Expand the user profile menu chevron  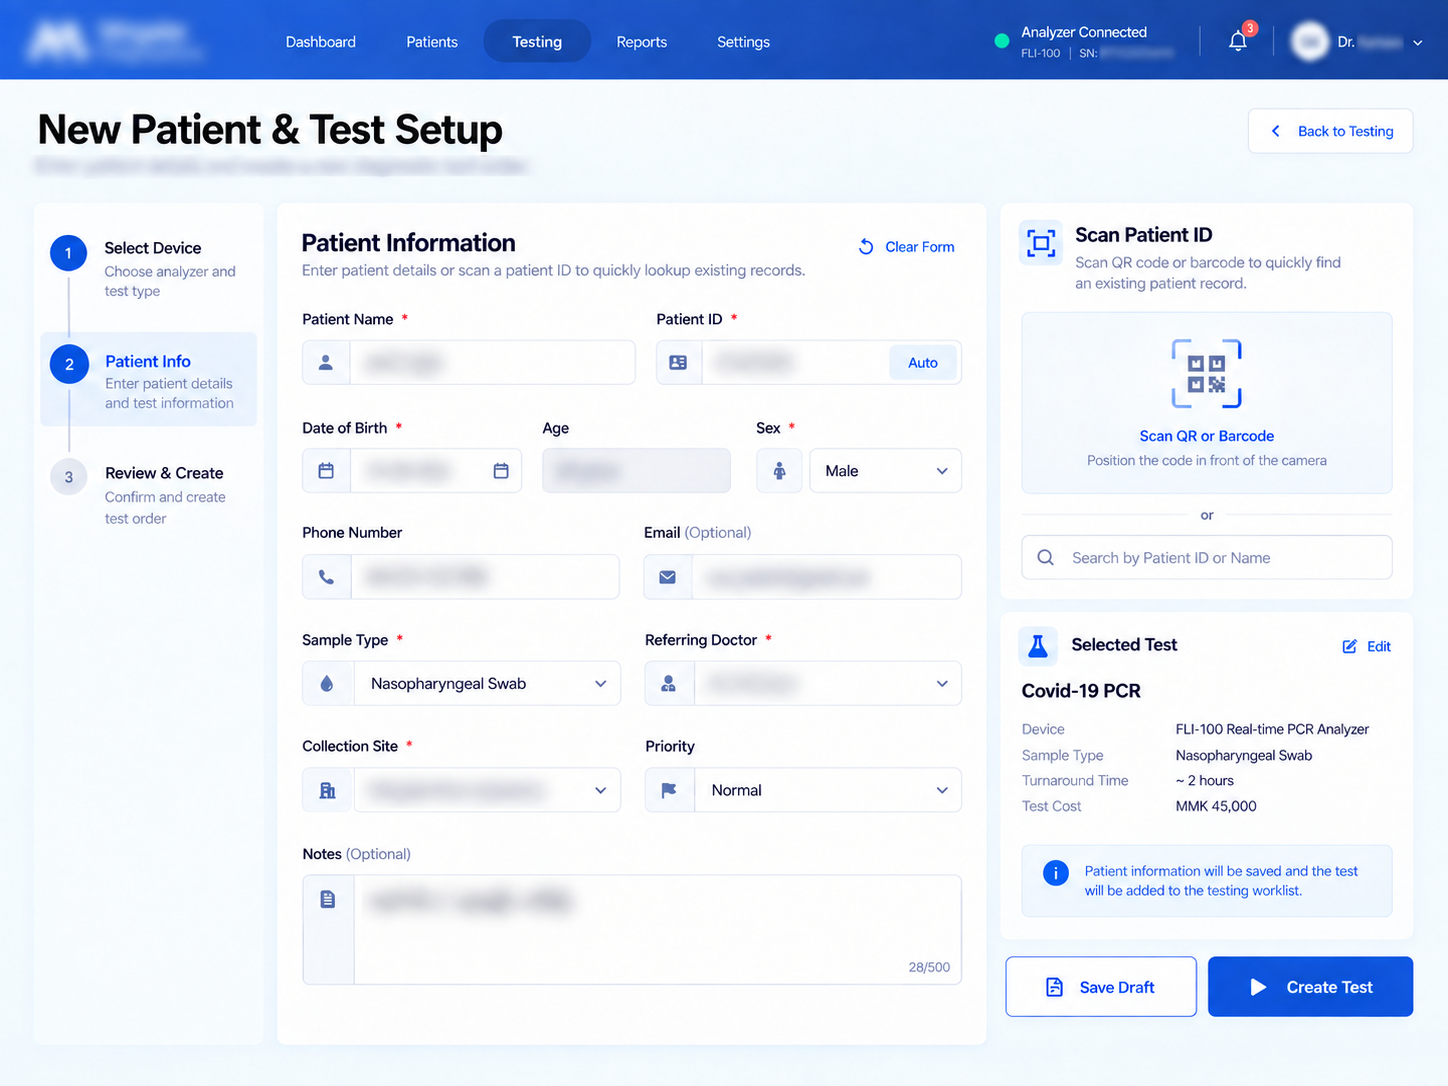click(1417, 43)
